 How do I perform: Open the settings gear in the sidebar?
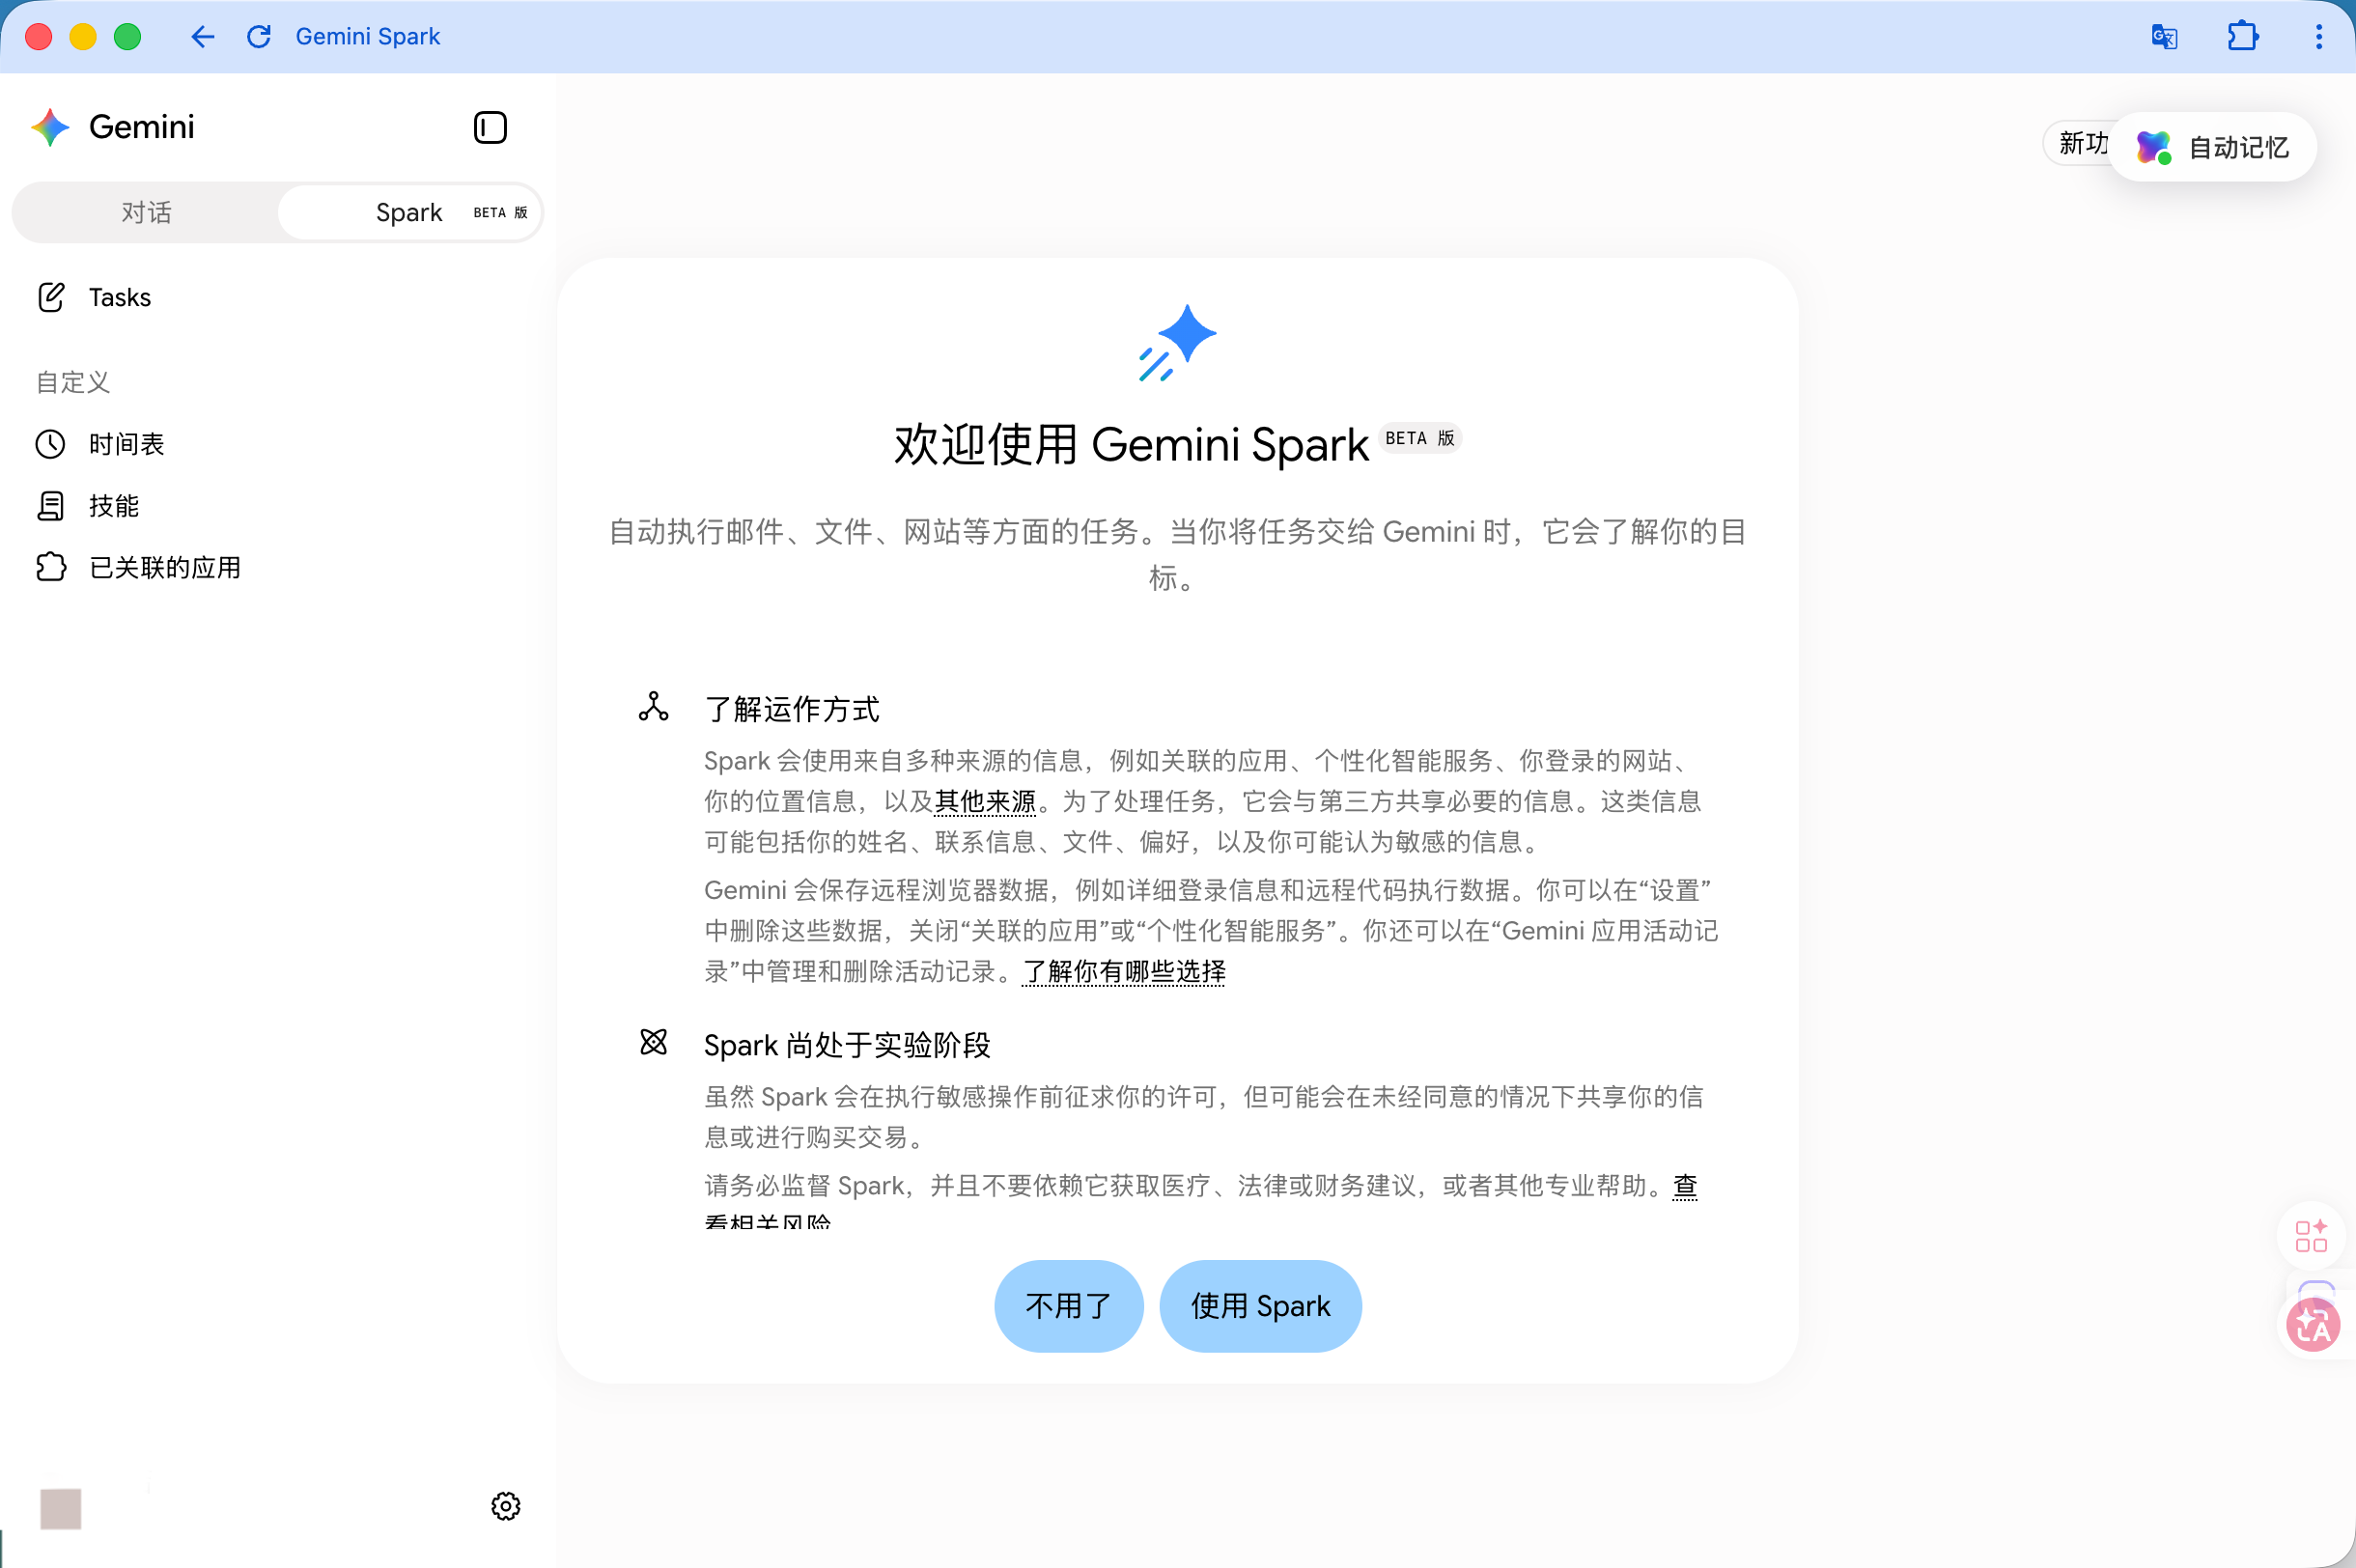[506, 1506]
